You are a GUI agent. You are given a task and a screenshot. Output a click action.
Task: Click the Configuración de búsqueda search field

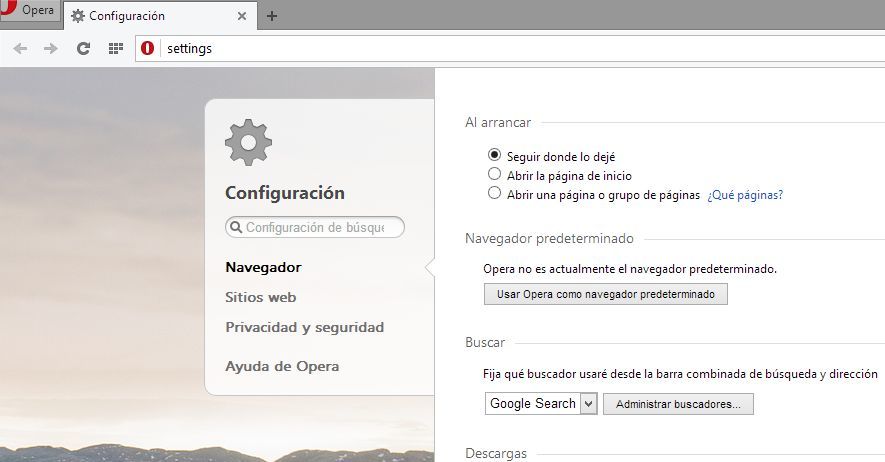315,227
